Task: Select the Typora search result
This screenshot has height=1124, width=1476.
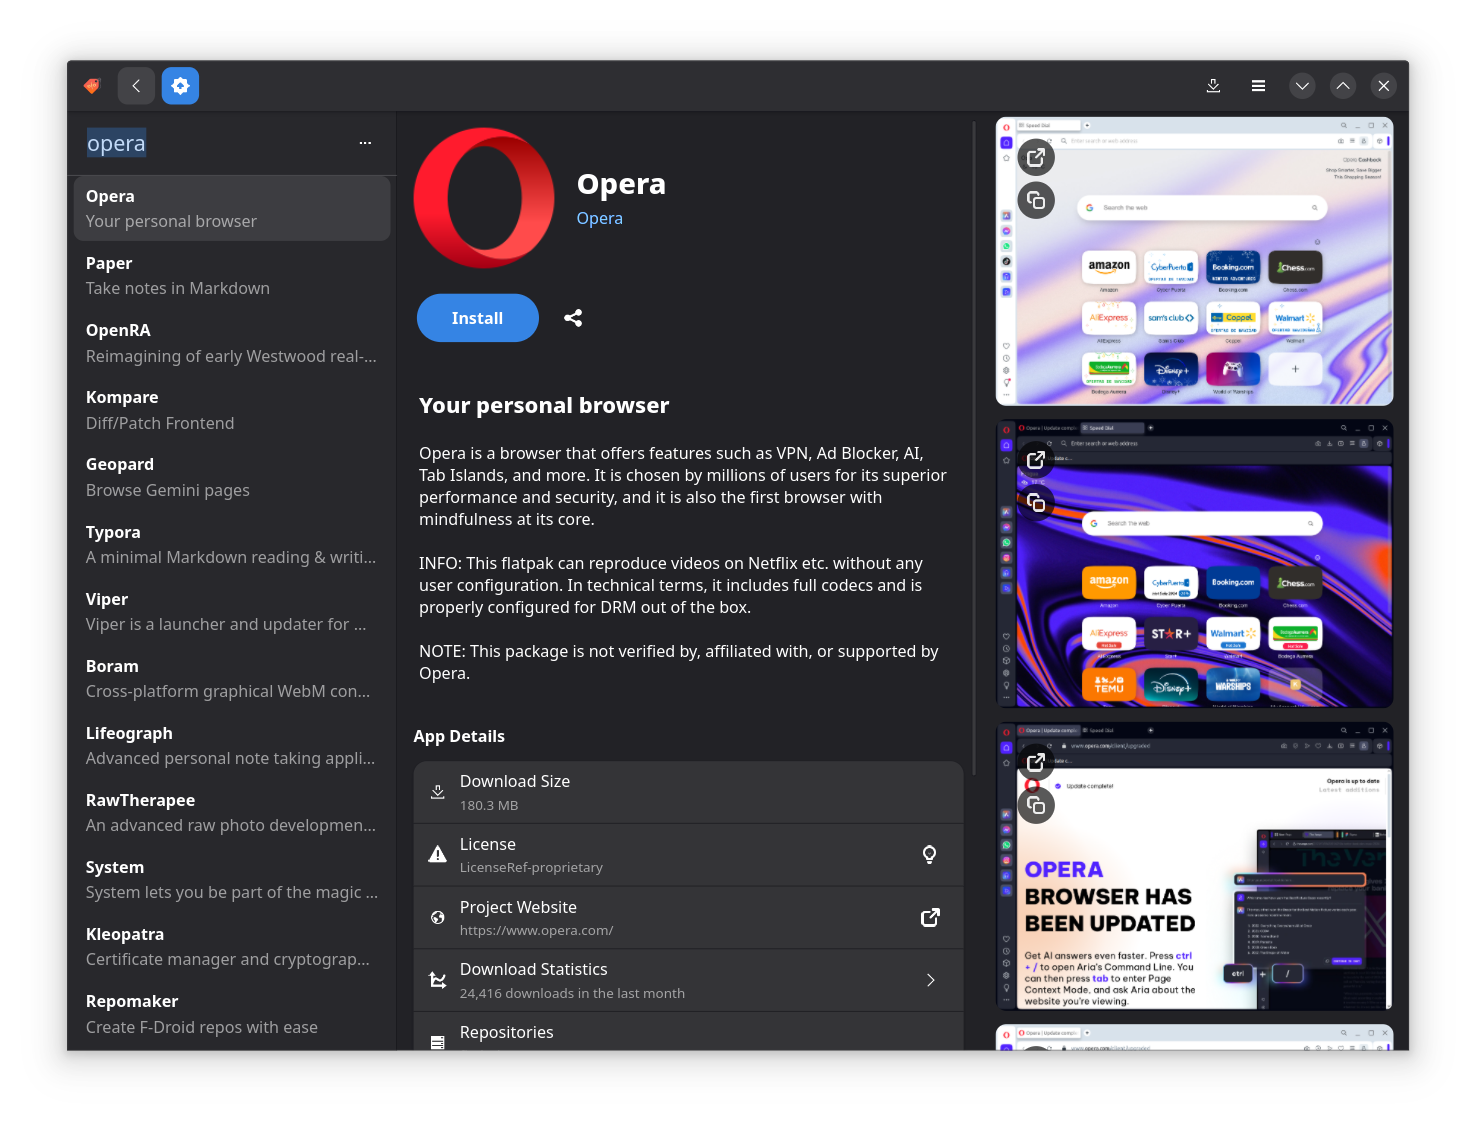Action: [232, 544]
